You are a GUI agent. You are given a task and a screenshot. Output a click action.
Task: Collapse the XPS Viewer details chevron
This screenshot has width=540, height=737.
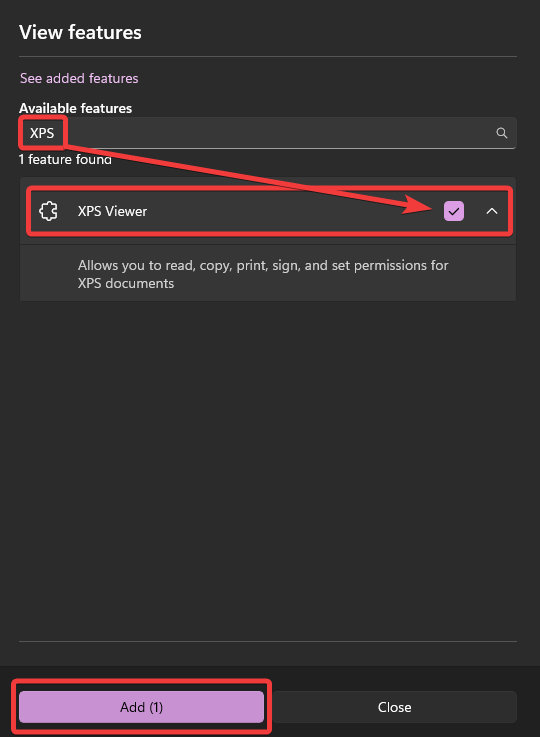pyautogui.click(x=492, y=211)
